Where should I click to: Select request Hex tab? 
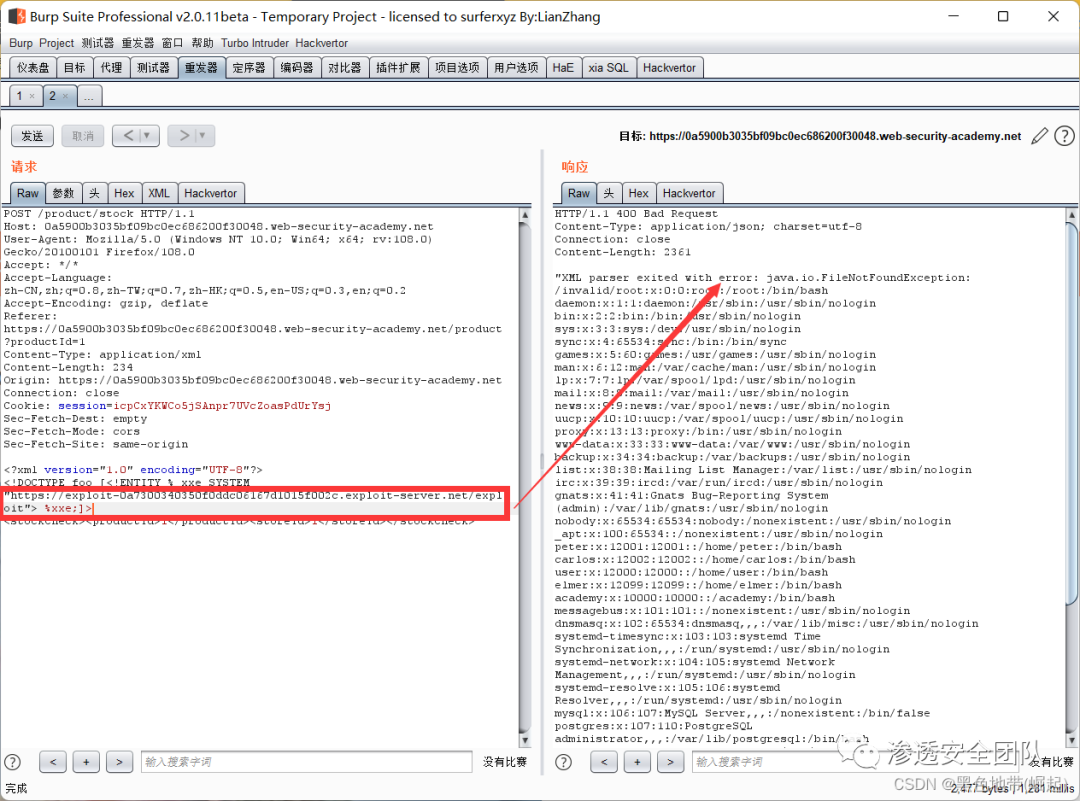point(124,193)
